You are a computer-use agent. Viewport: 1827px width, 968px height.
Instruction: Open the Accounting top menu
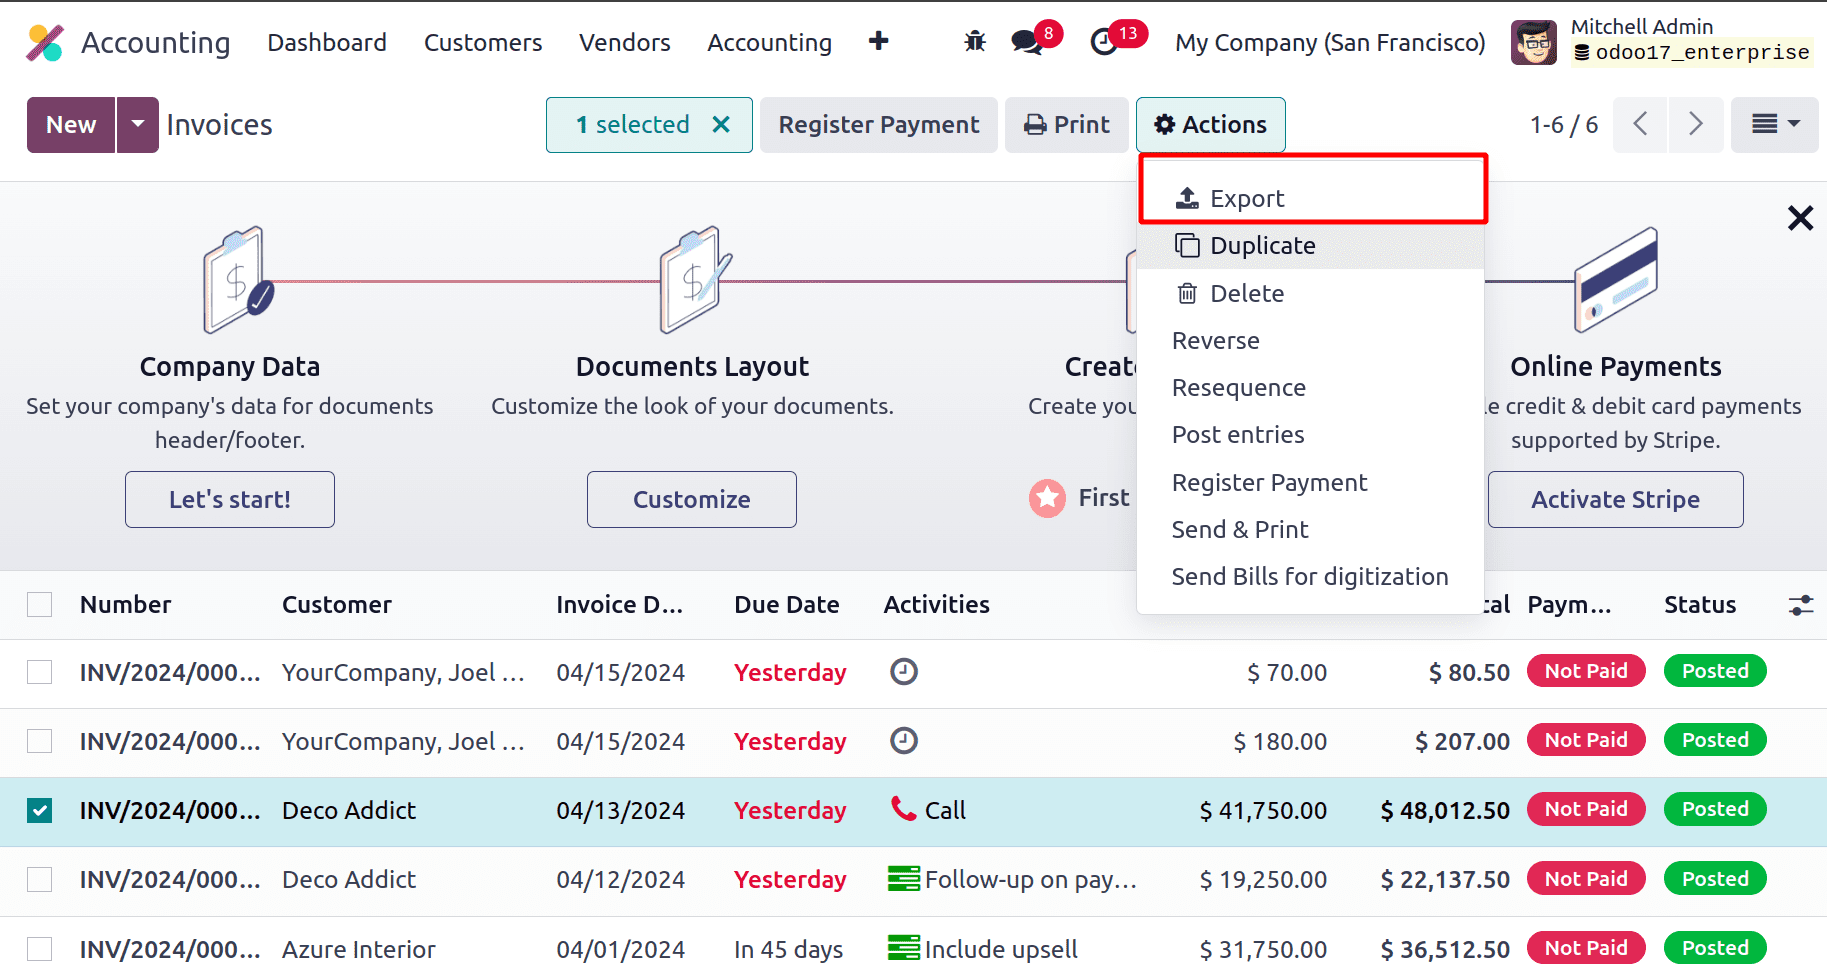tap(769, 43)
